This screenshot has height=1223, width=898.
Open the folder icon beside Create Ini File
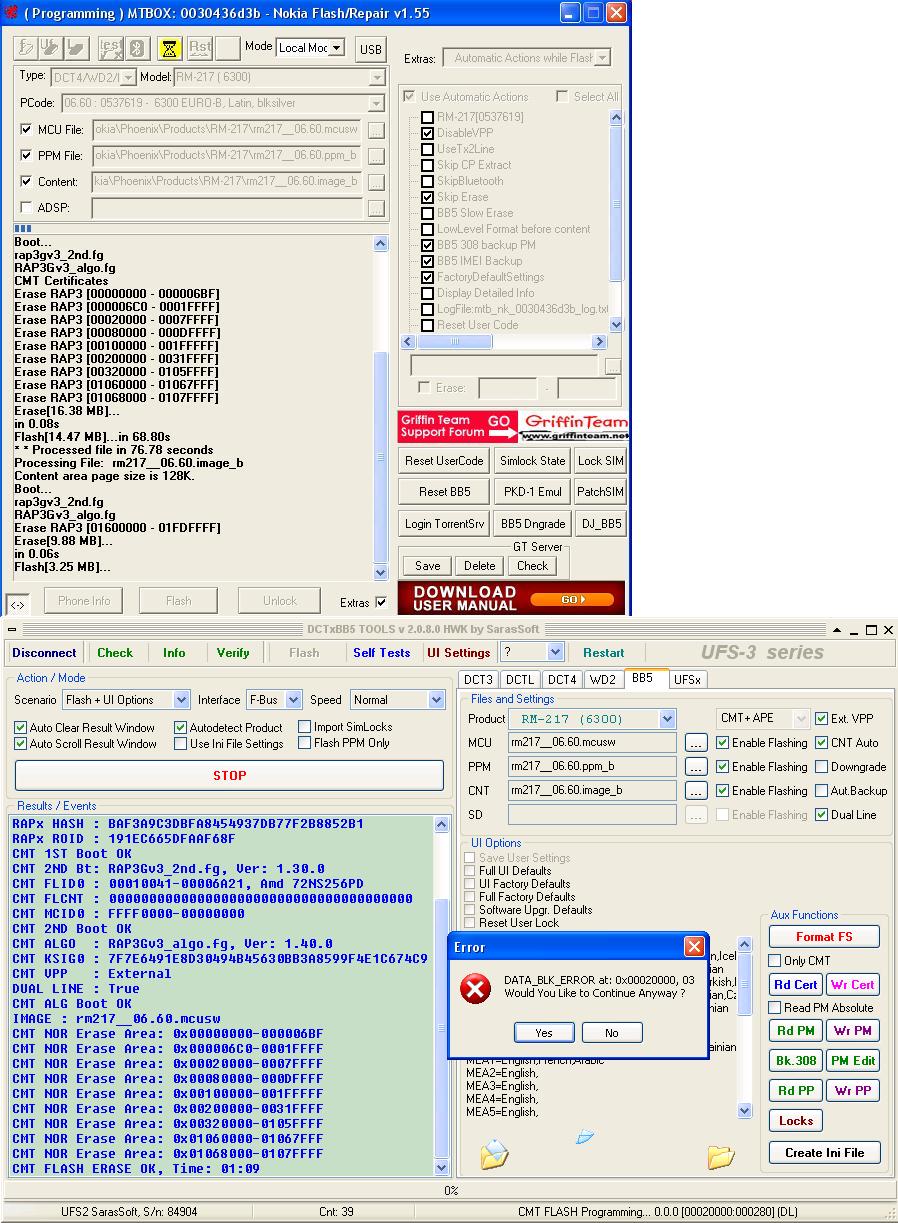721,1157
